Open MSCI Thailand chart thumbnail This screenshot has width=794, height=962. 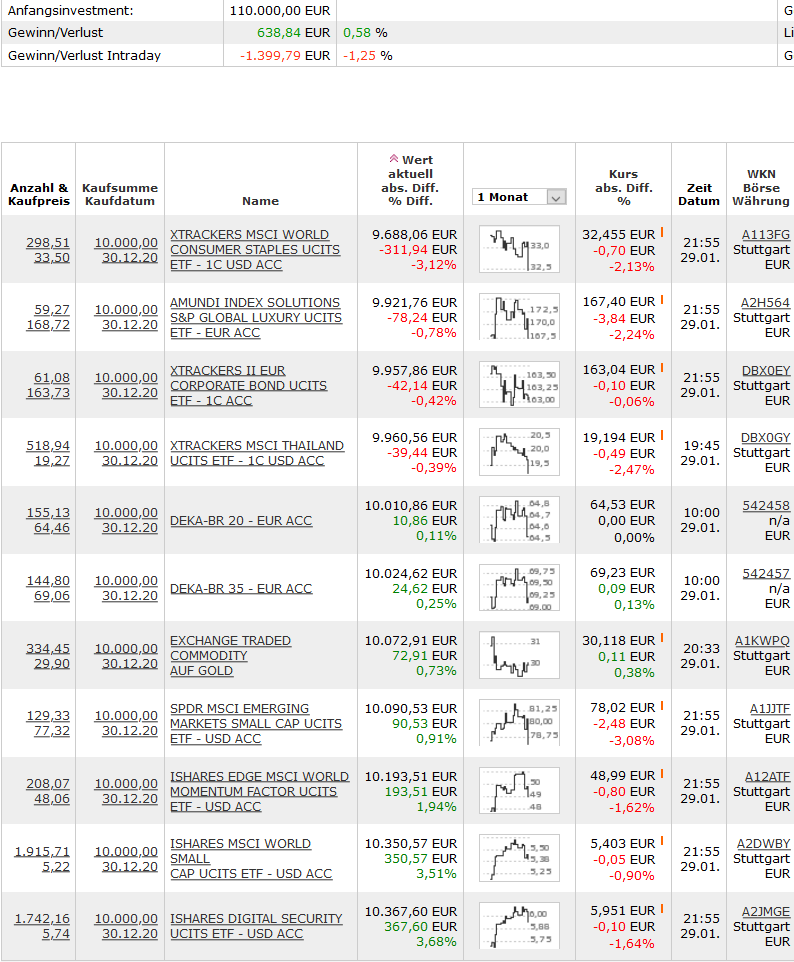[519, 453]
